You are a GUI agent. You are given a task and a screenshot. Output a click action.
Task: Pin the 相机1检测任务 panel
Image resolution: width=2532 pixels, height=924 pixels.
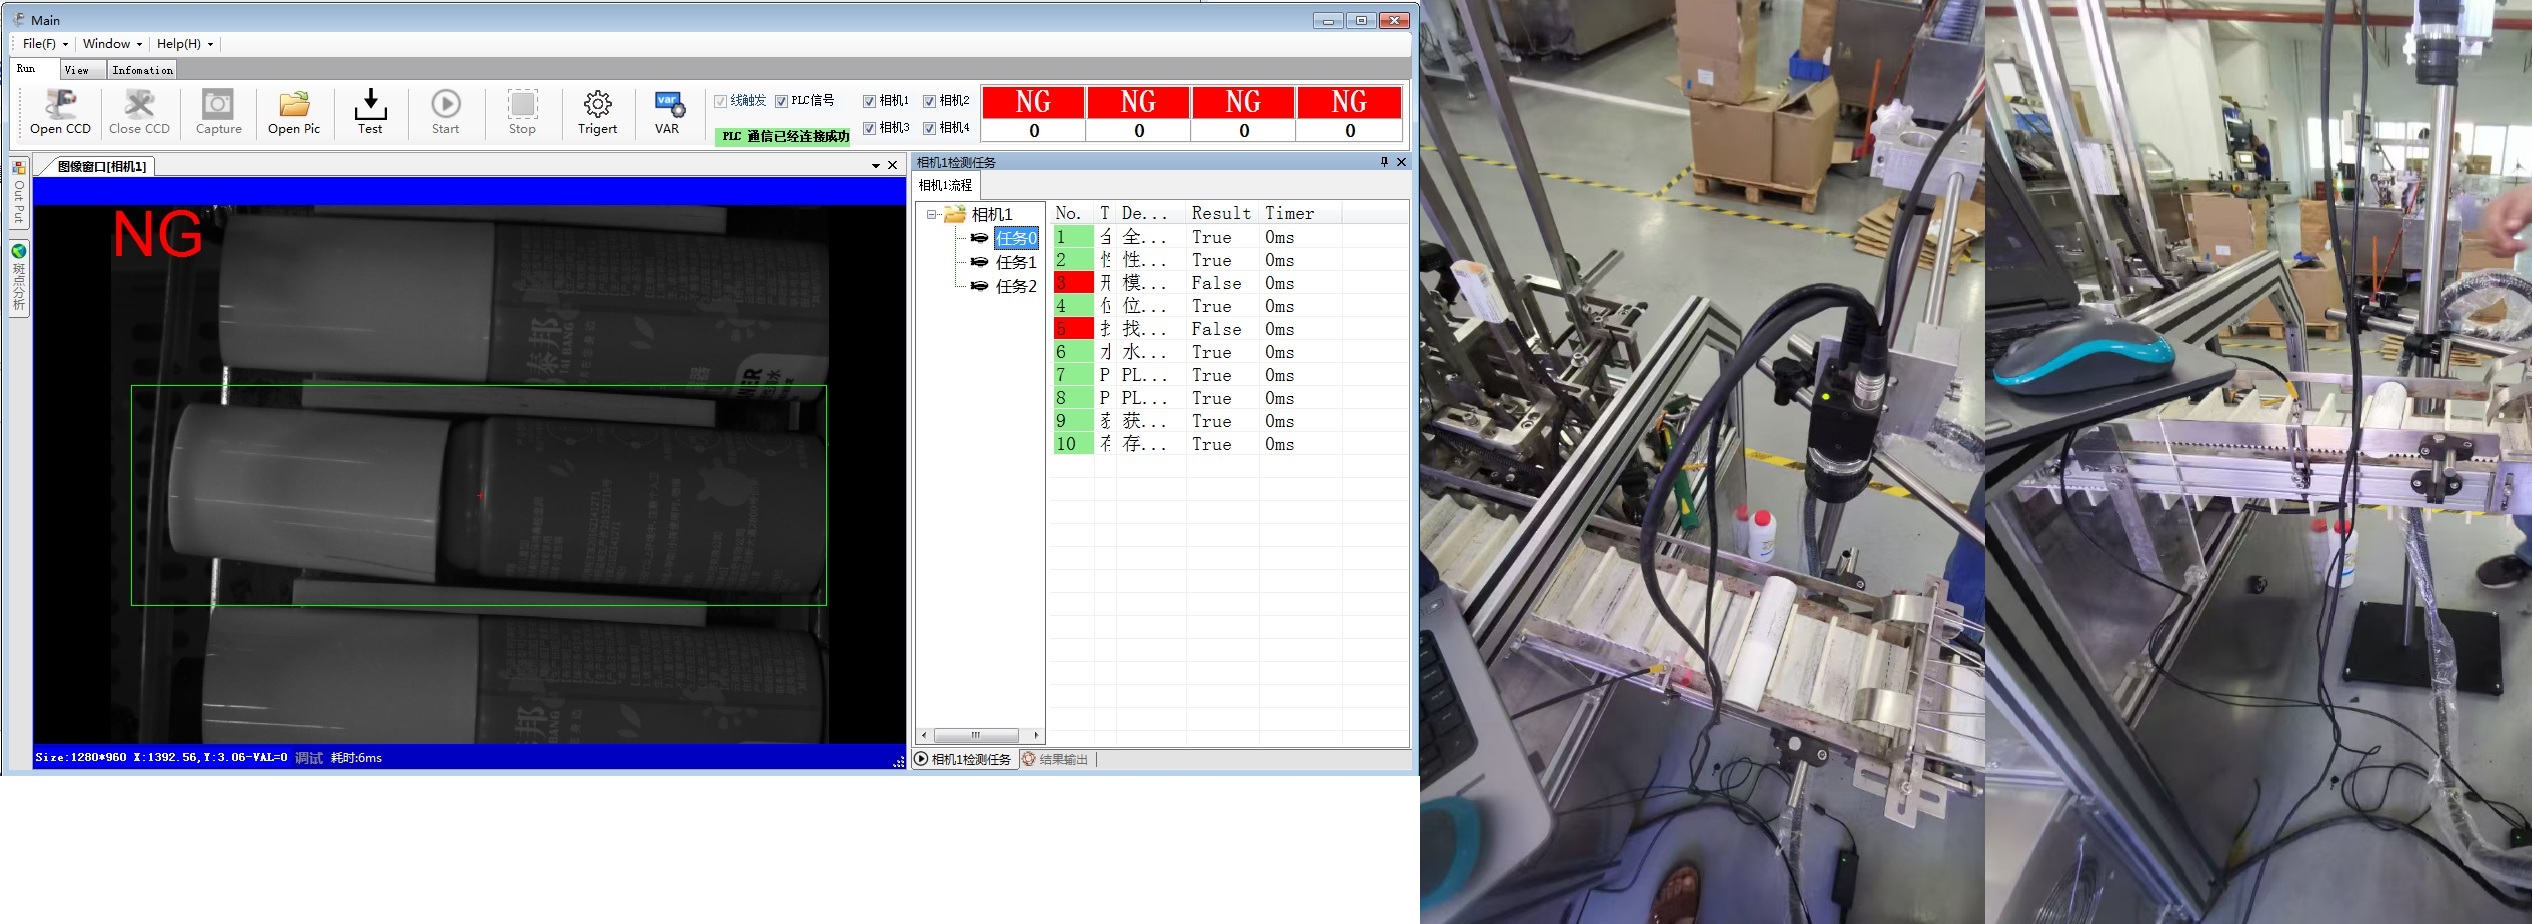point(1384,162)
